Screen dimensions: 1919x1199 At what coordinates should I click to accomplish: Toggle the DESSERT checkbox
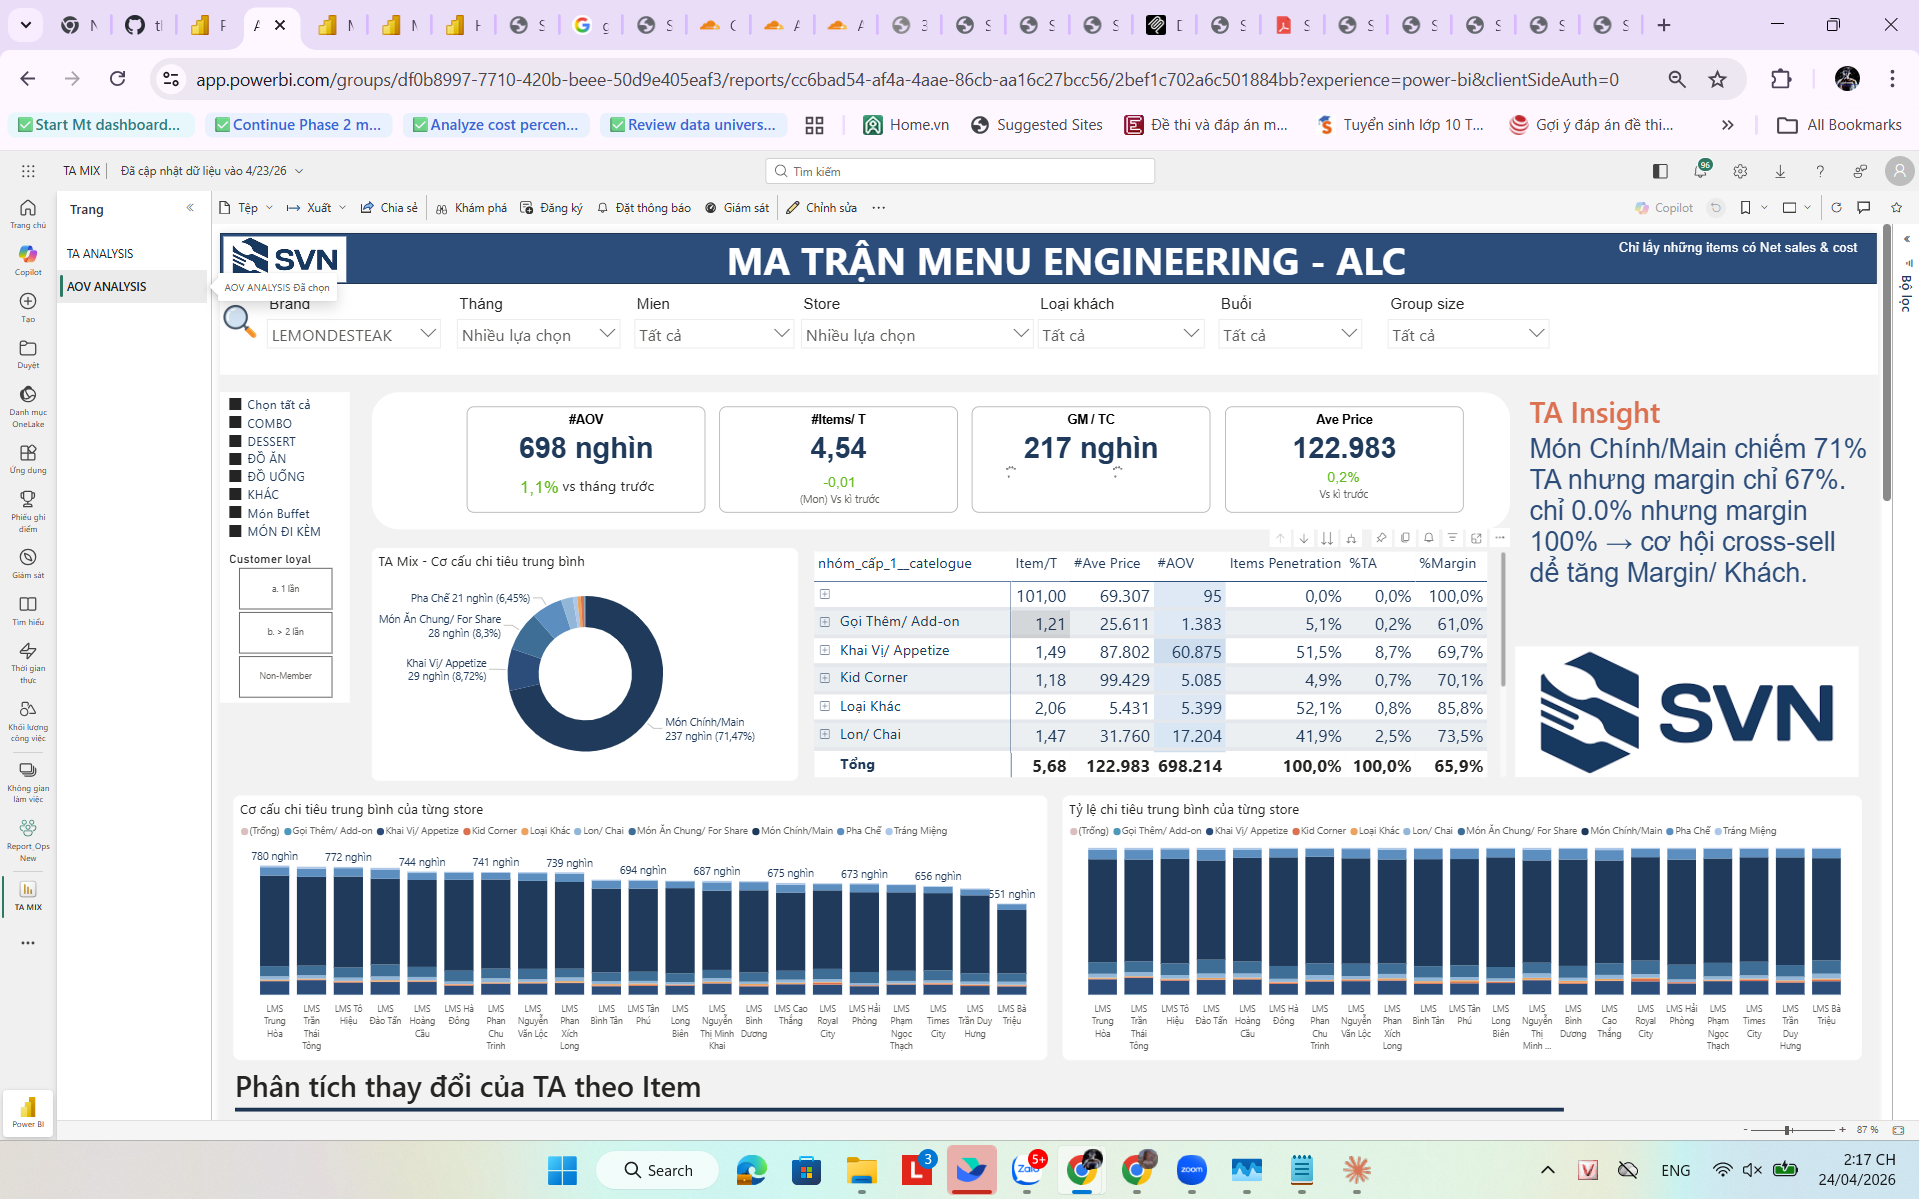coord(236,441)
